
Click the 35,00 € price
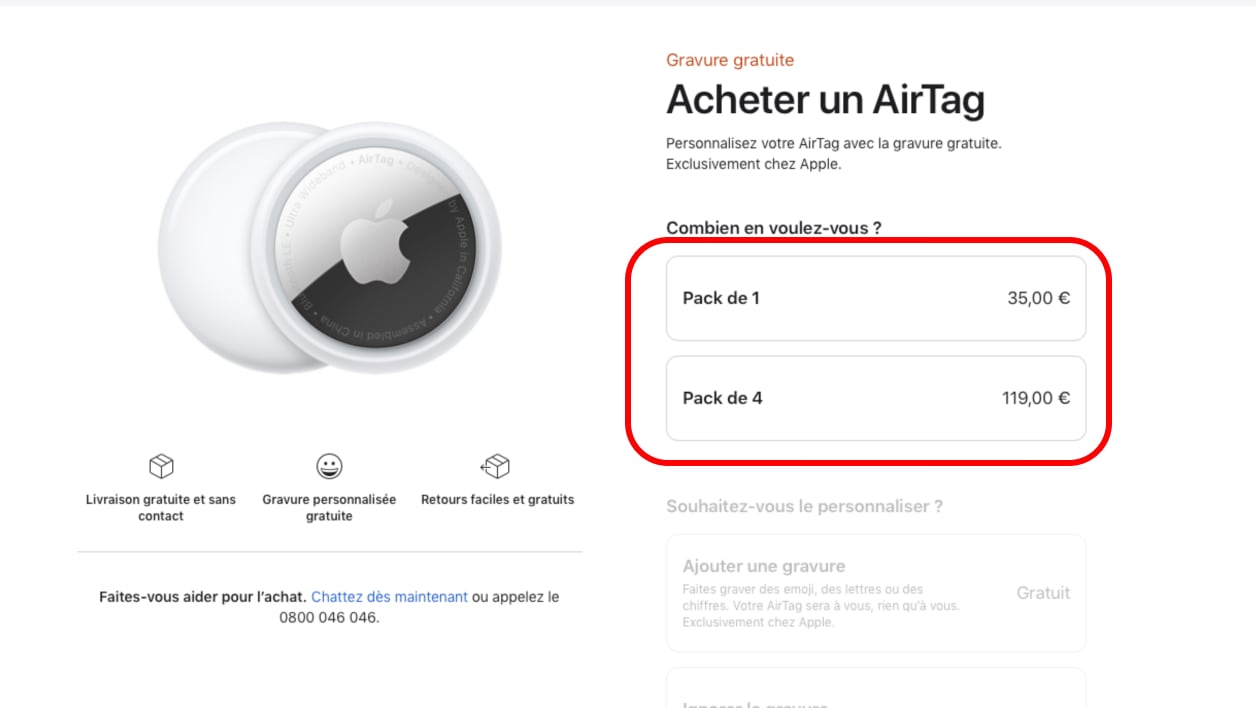(x=1039, y=298)
